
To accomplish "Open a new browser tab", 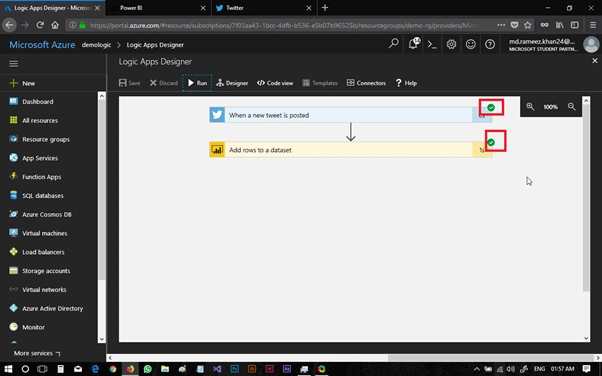I will 325,8.
